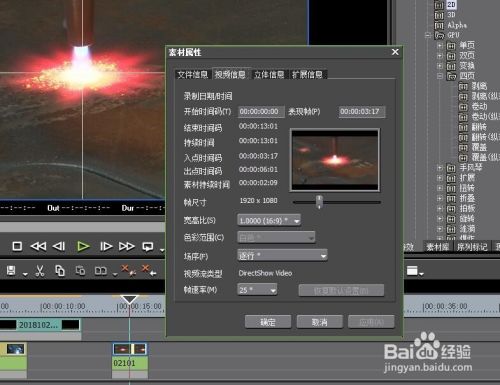Open the 场序 dropdown showing 逐行

282,256
